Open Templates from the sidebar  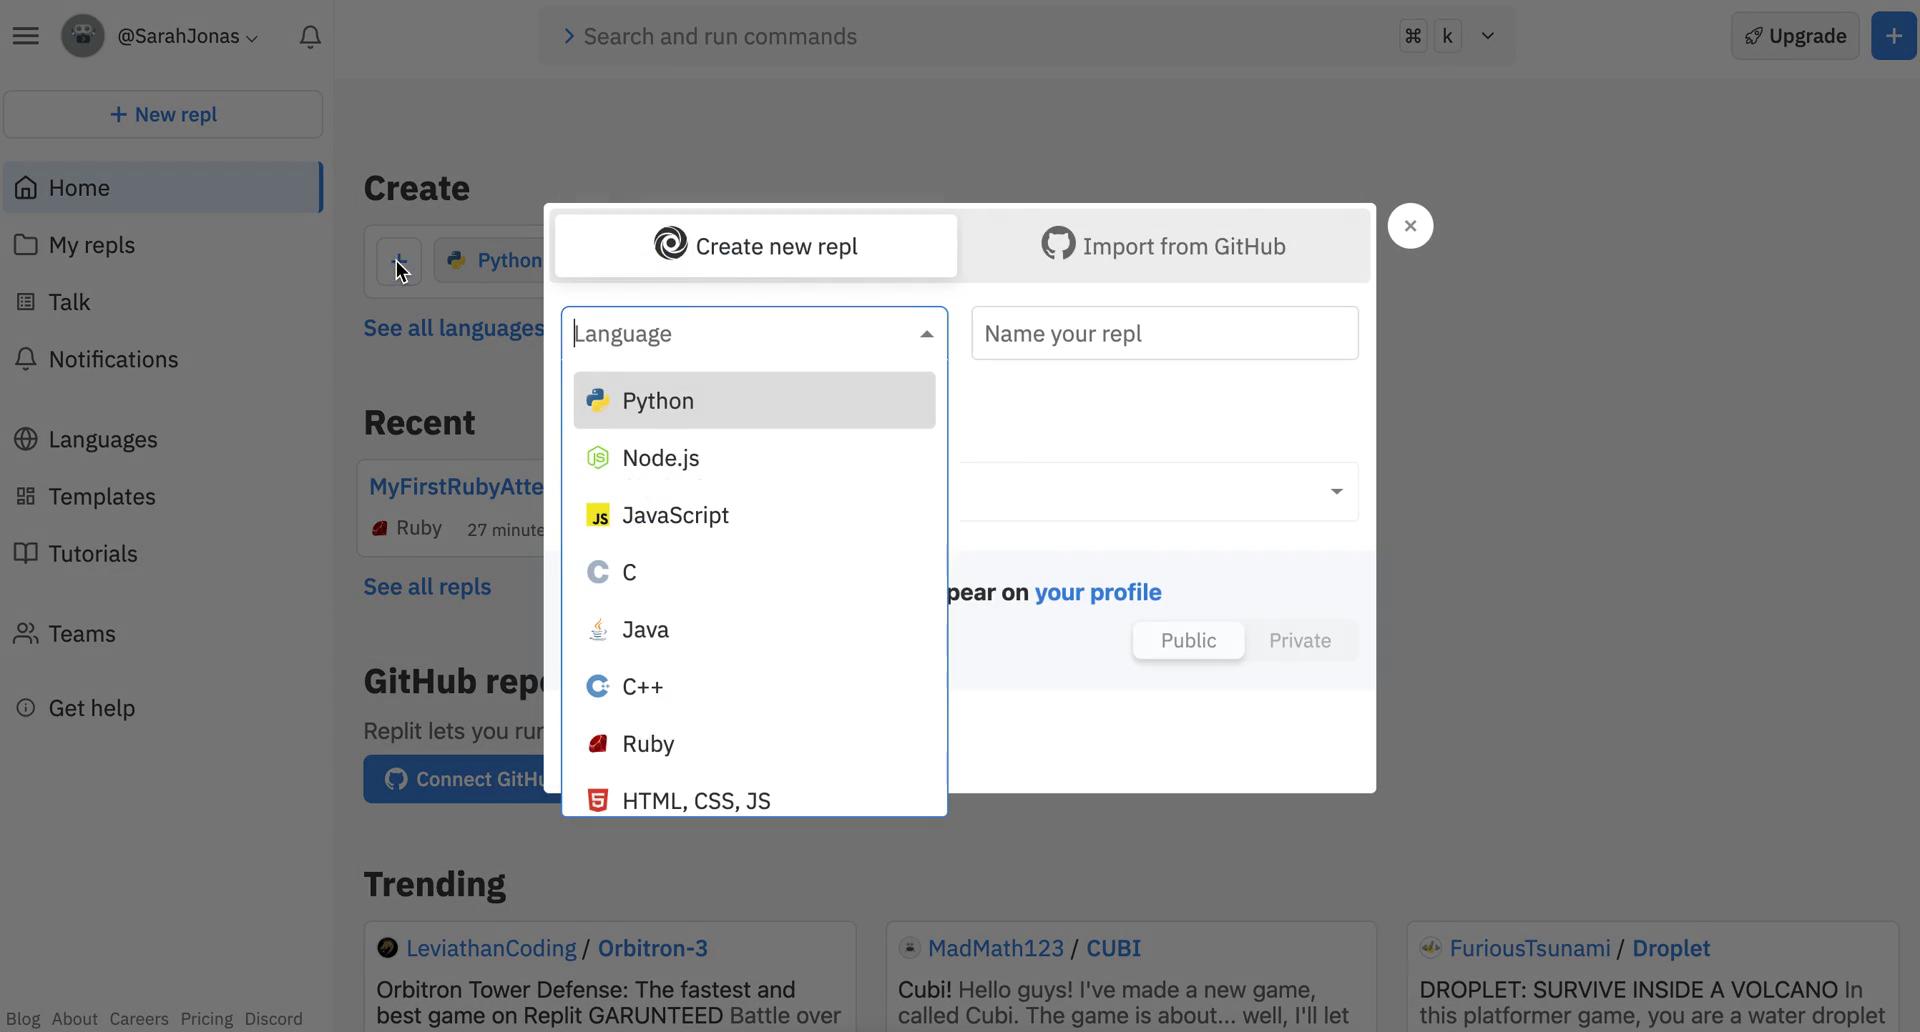(x=101, y=497)
